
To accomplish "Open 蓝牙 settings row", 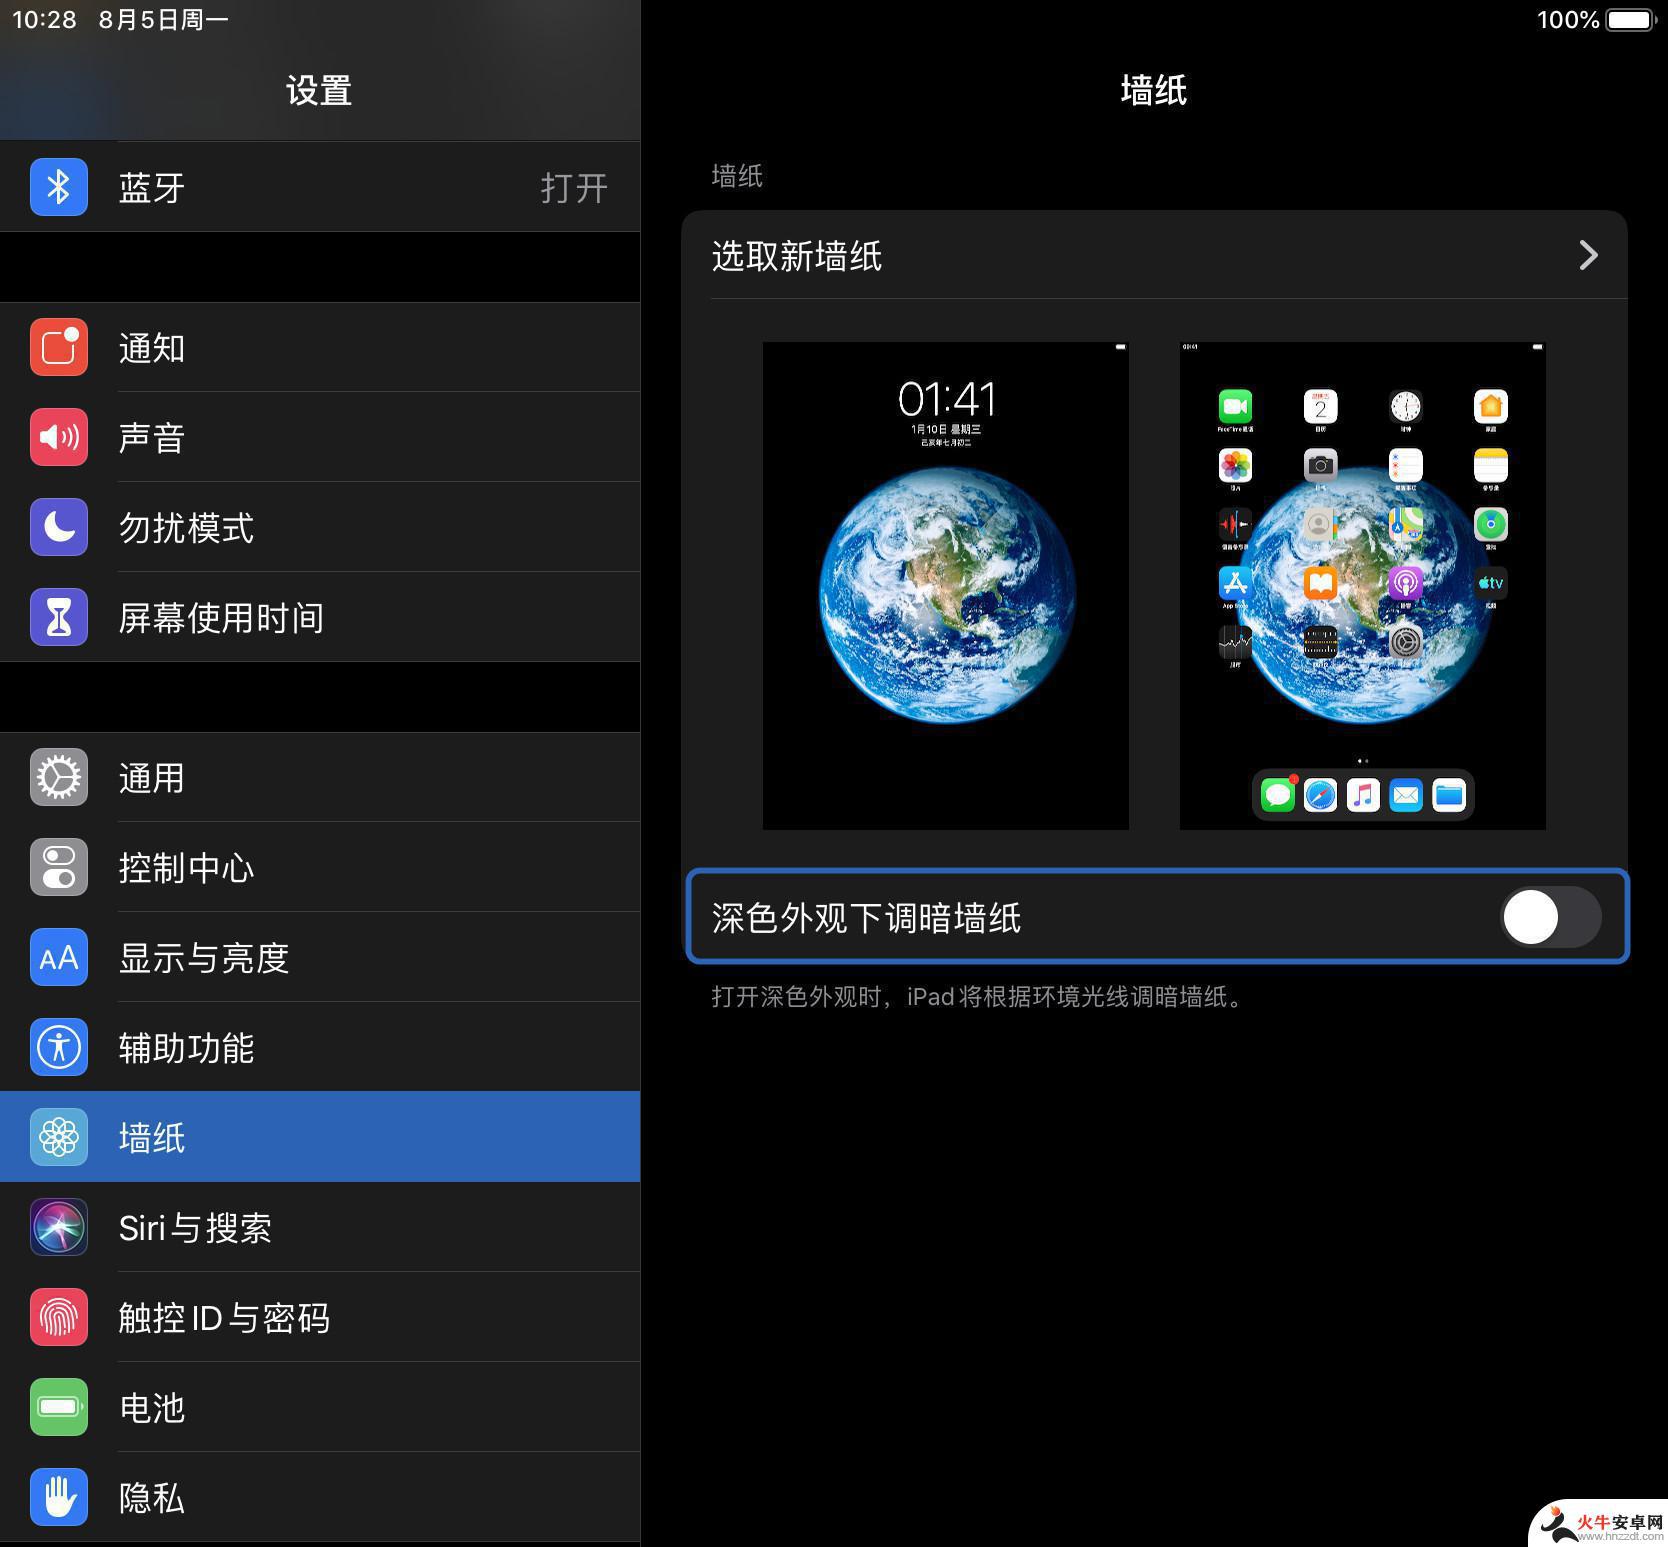I will click(320, 187).
